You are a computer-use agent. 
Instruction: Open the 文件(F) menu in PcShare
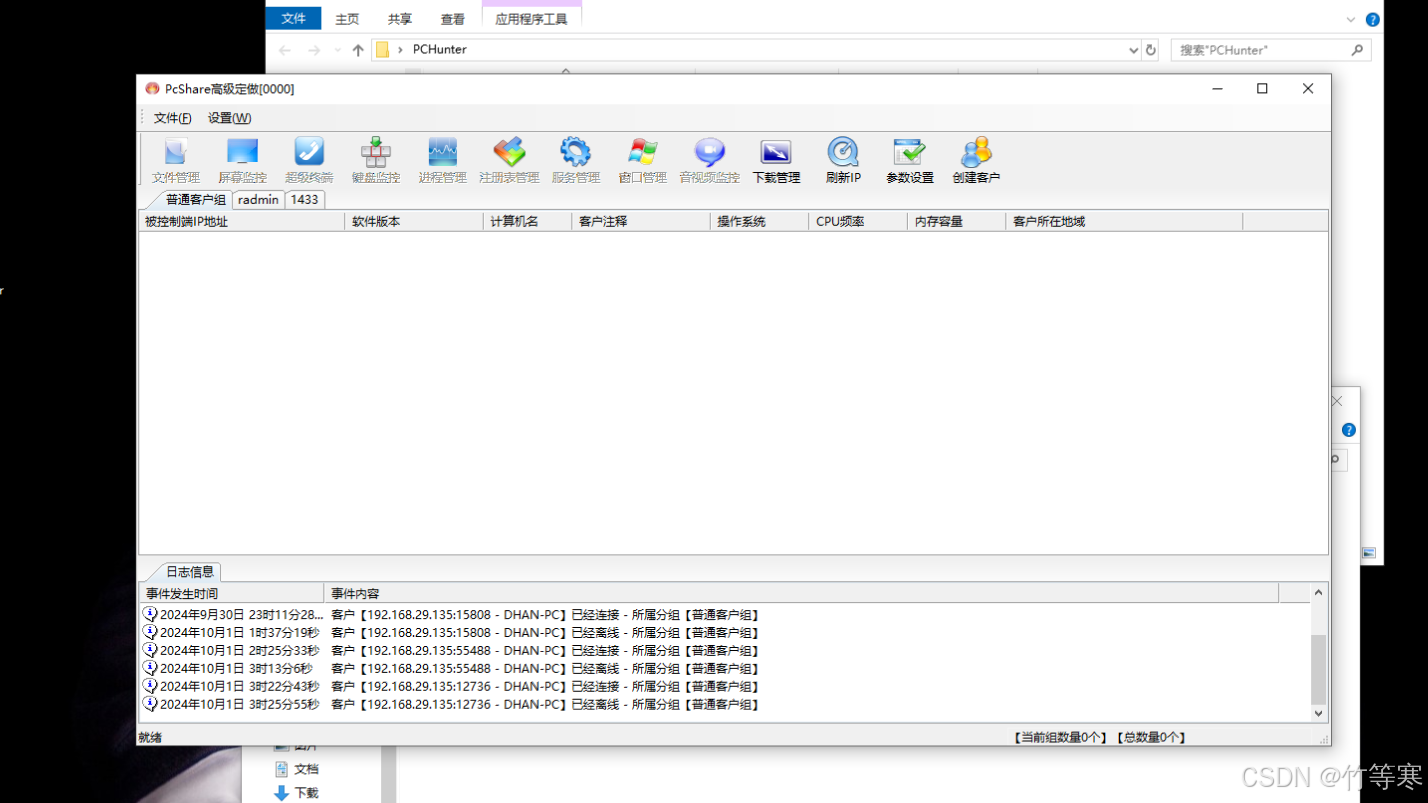click(172, 118)
